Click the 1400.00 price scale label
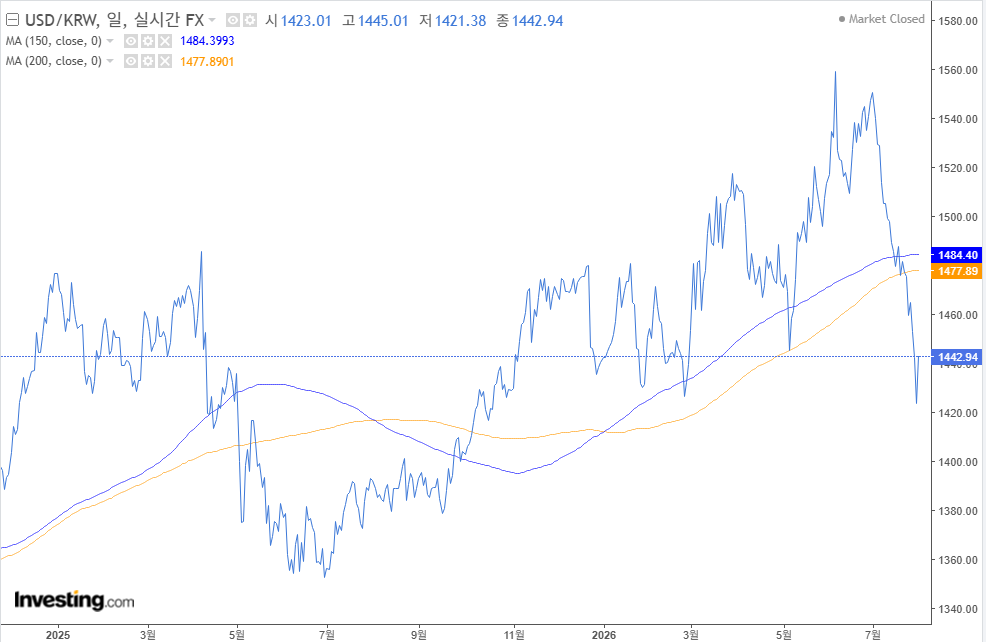The image size is (986, 642). tap(958, 462)
